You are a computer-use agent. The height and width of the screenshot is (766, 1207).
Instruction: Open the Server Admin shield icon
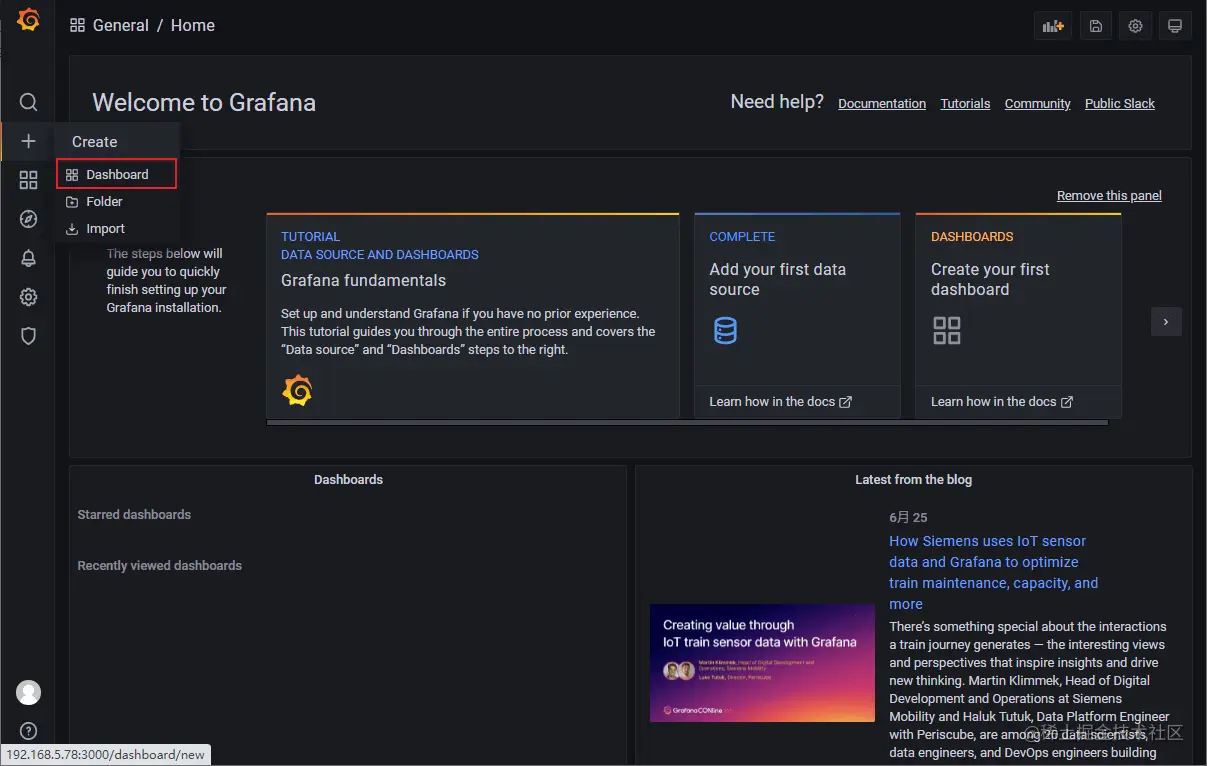[28, 336]
